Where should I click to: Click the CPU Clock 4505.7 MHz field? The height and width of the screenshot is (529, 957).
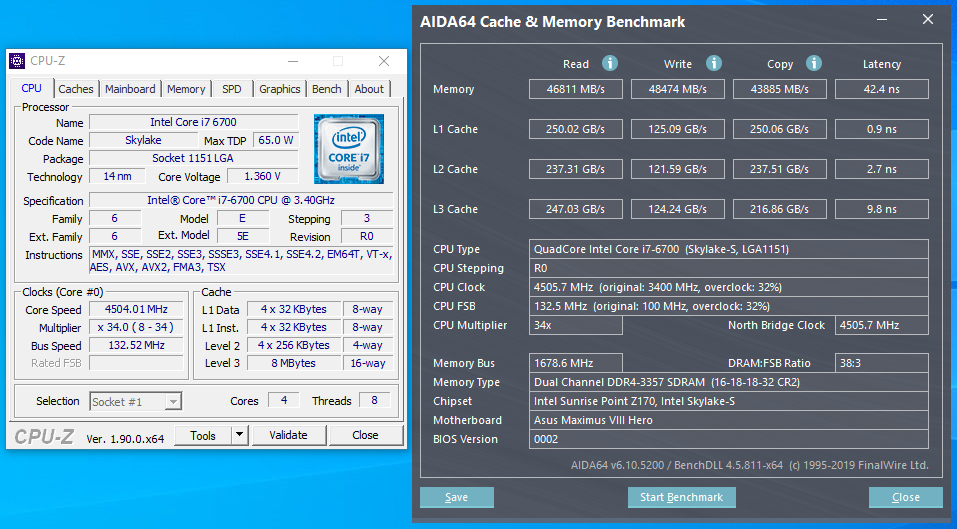click(x=729, y=287)
